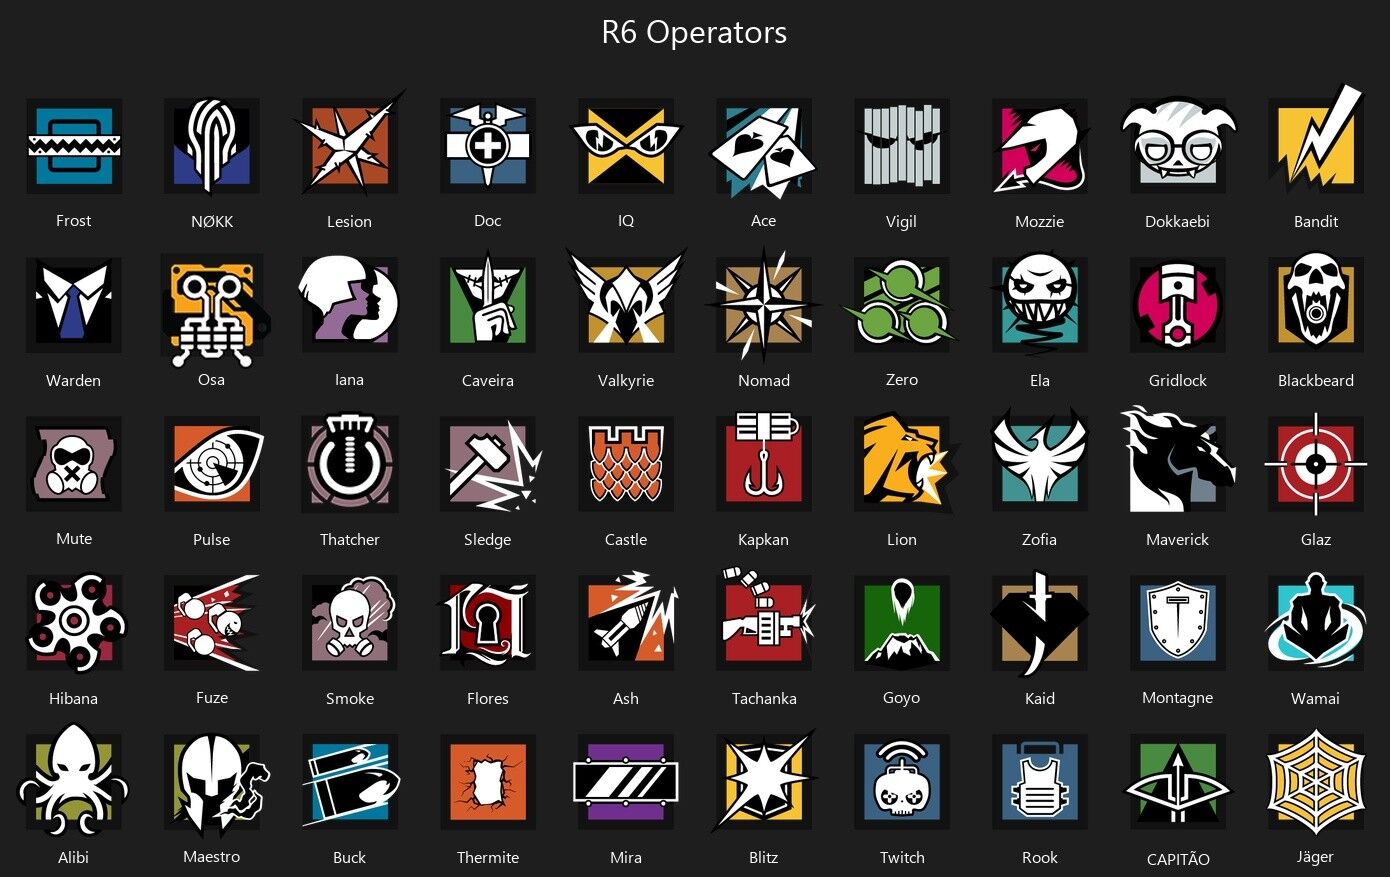Screen dimensions: 1390x877
Task: Click the Dokkaebi goblin icon
Action: [1178, 146]
